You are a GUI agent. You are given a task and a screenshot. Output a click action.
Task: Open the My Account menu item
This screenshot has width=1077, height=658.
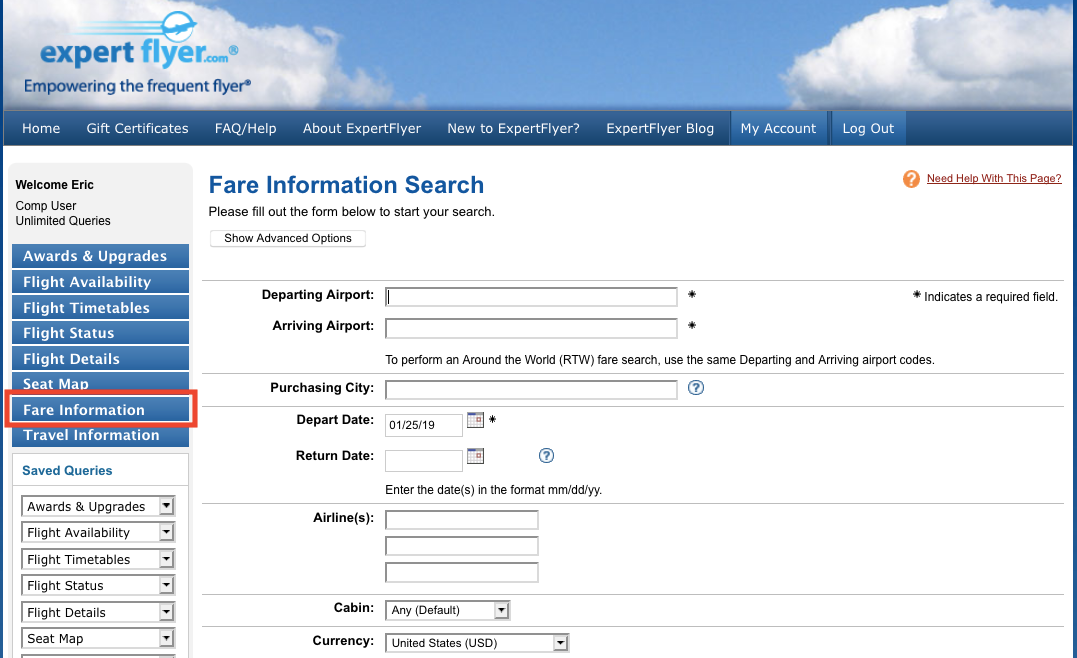click(778, 128)
